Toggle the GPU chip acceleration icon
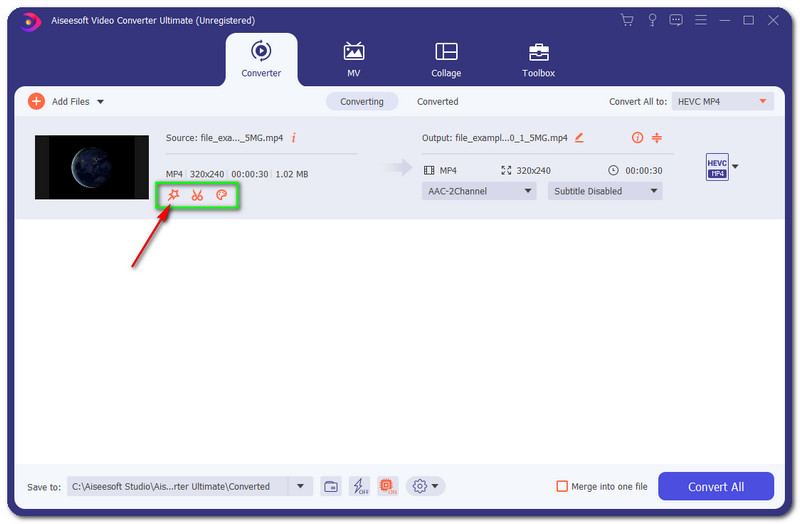 tap(387, 487)
